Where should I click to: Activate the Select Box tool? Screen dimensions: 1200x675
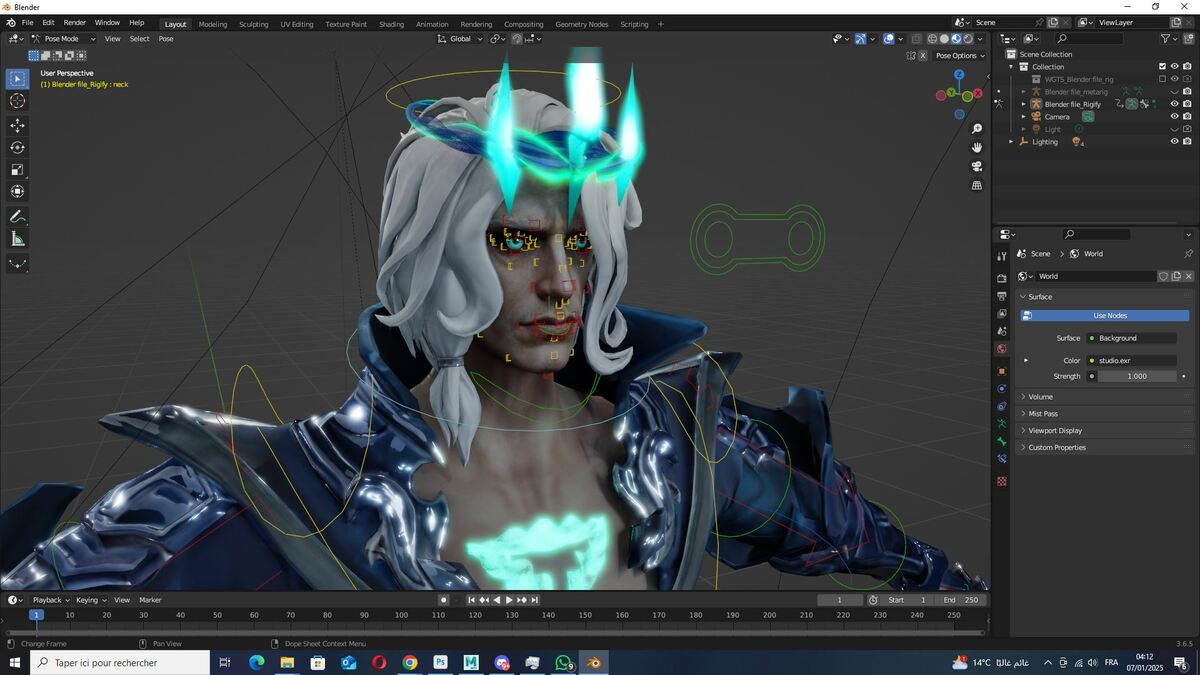17,78
